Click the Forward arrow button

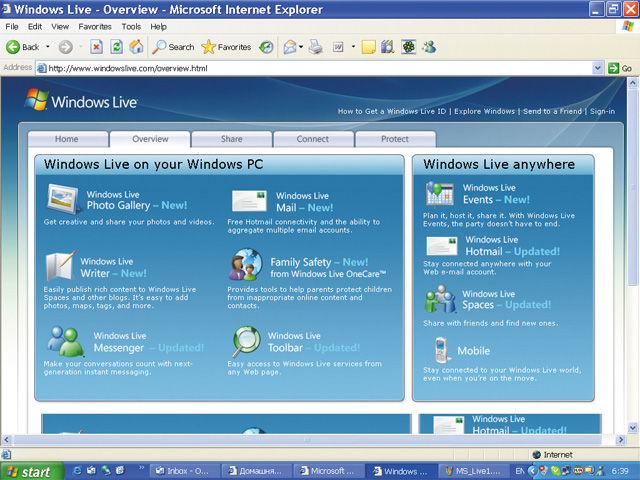coord(65,47)
